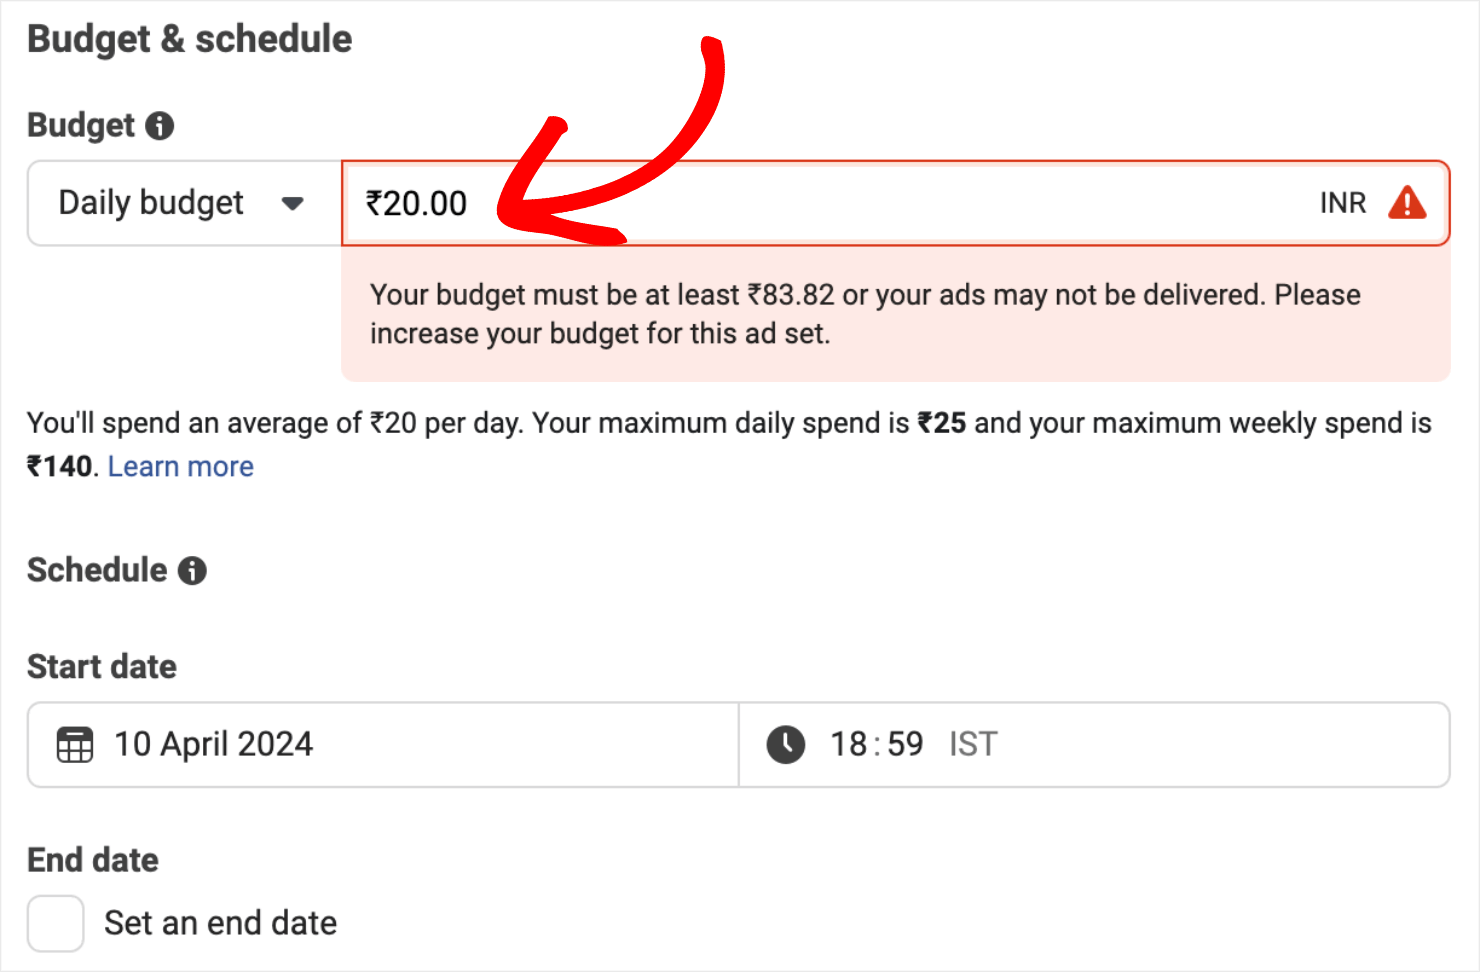Click the calendar icon in Start date

[75, 745]
